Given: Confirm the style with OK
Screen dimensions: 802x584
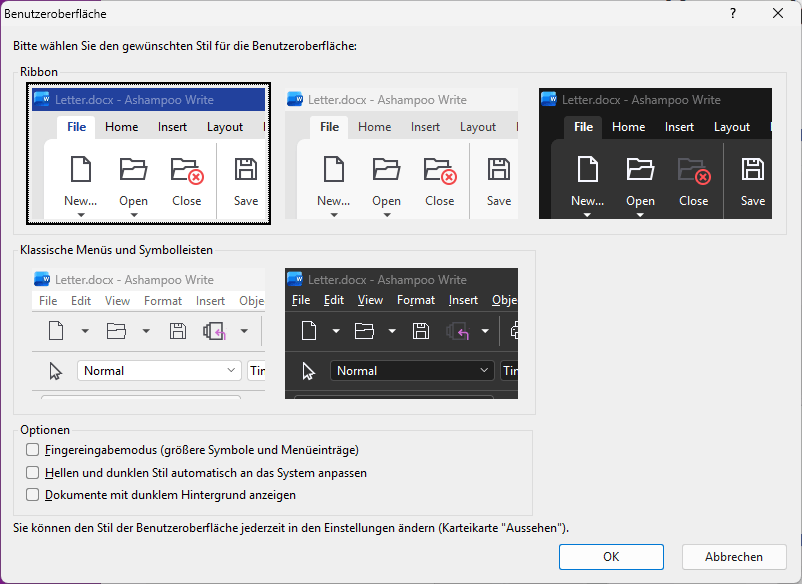Looking at the screenshot, I should point(611,557).
